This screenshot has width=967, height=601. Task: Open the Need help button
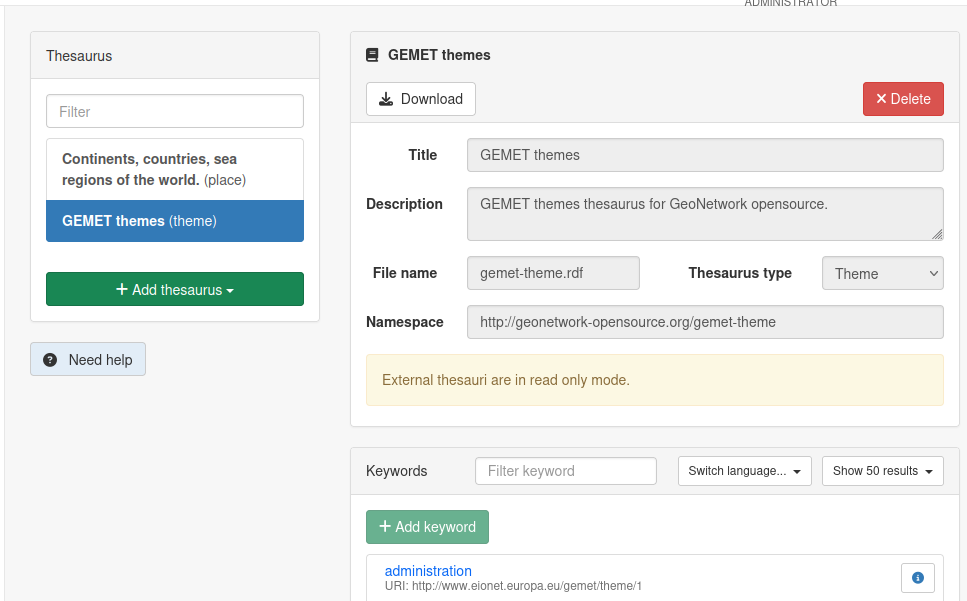click(88, 359)
